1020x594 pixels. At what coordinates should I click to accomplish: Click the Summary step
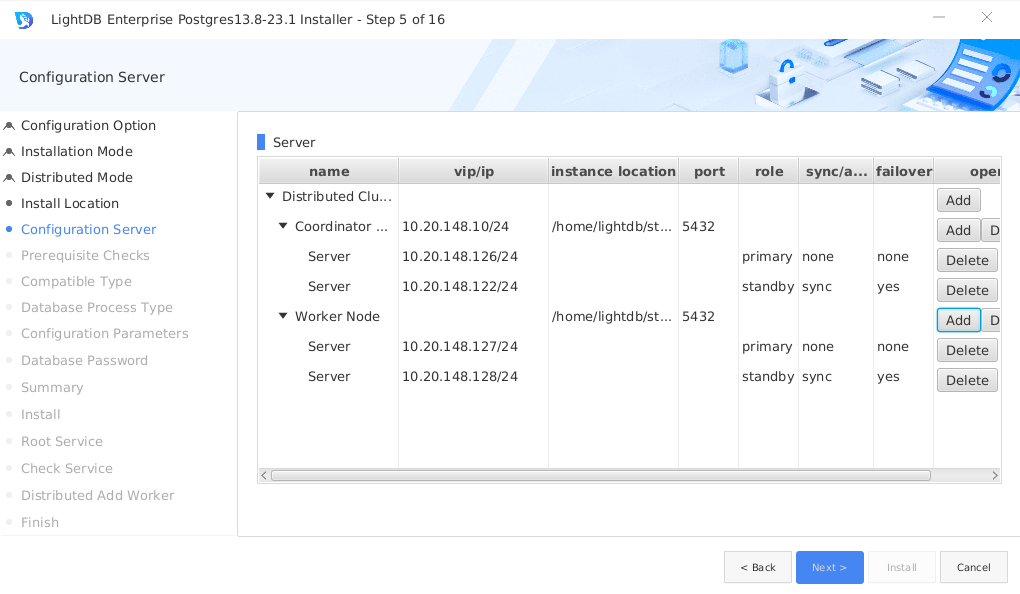(x=51, y=387)
